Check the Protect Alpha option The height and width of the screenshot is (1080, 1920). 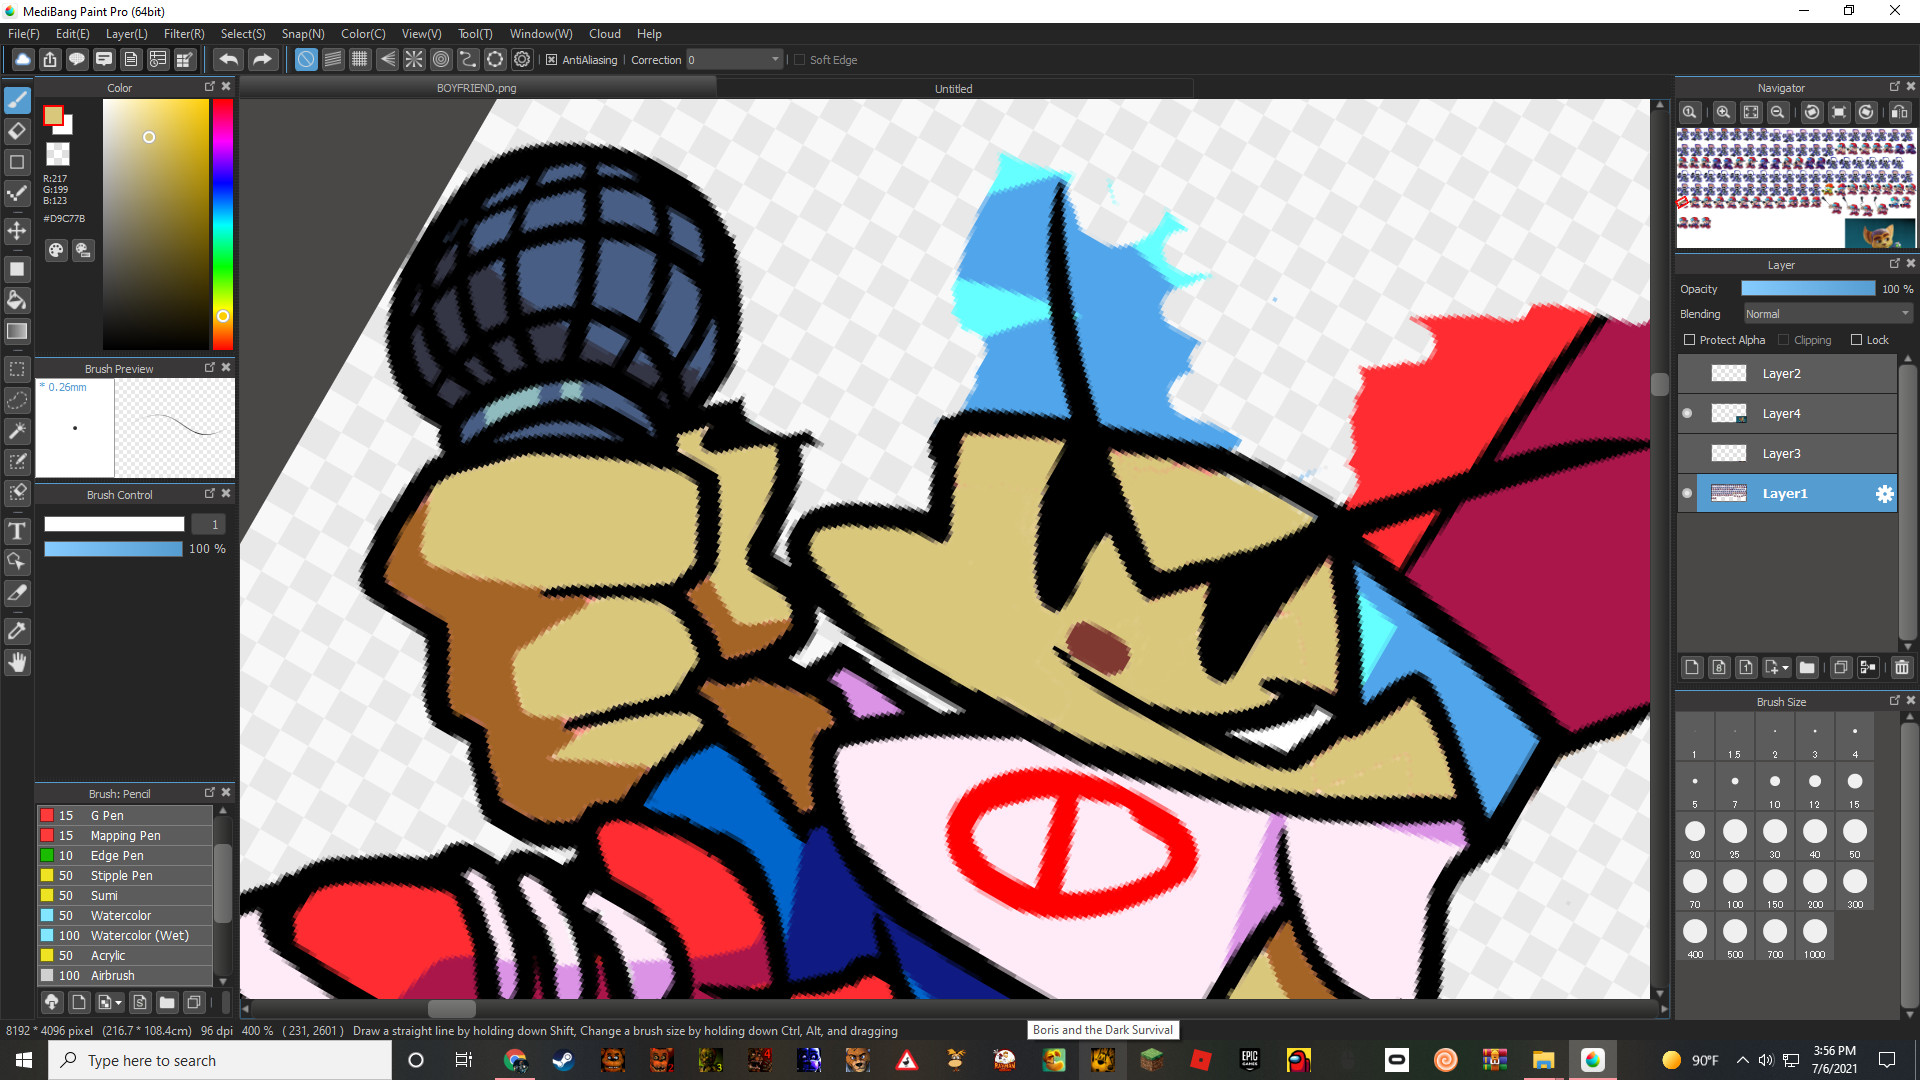coord(1690,339)
